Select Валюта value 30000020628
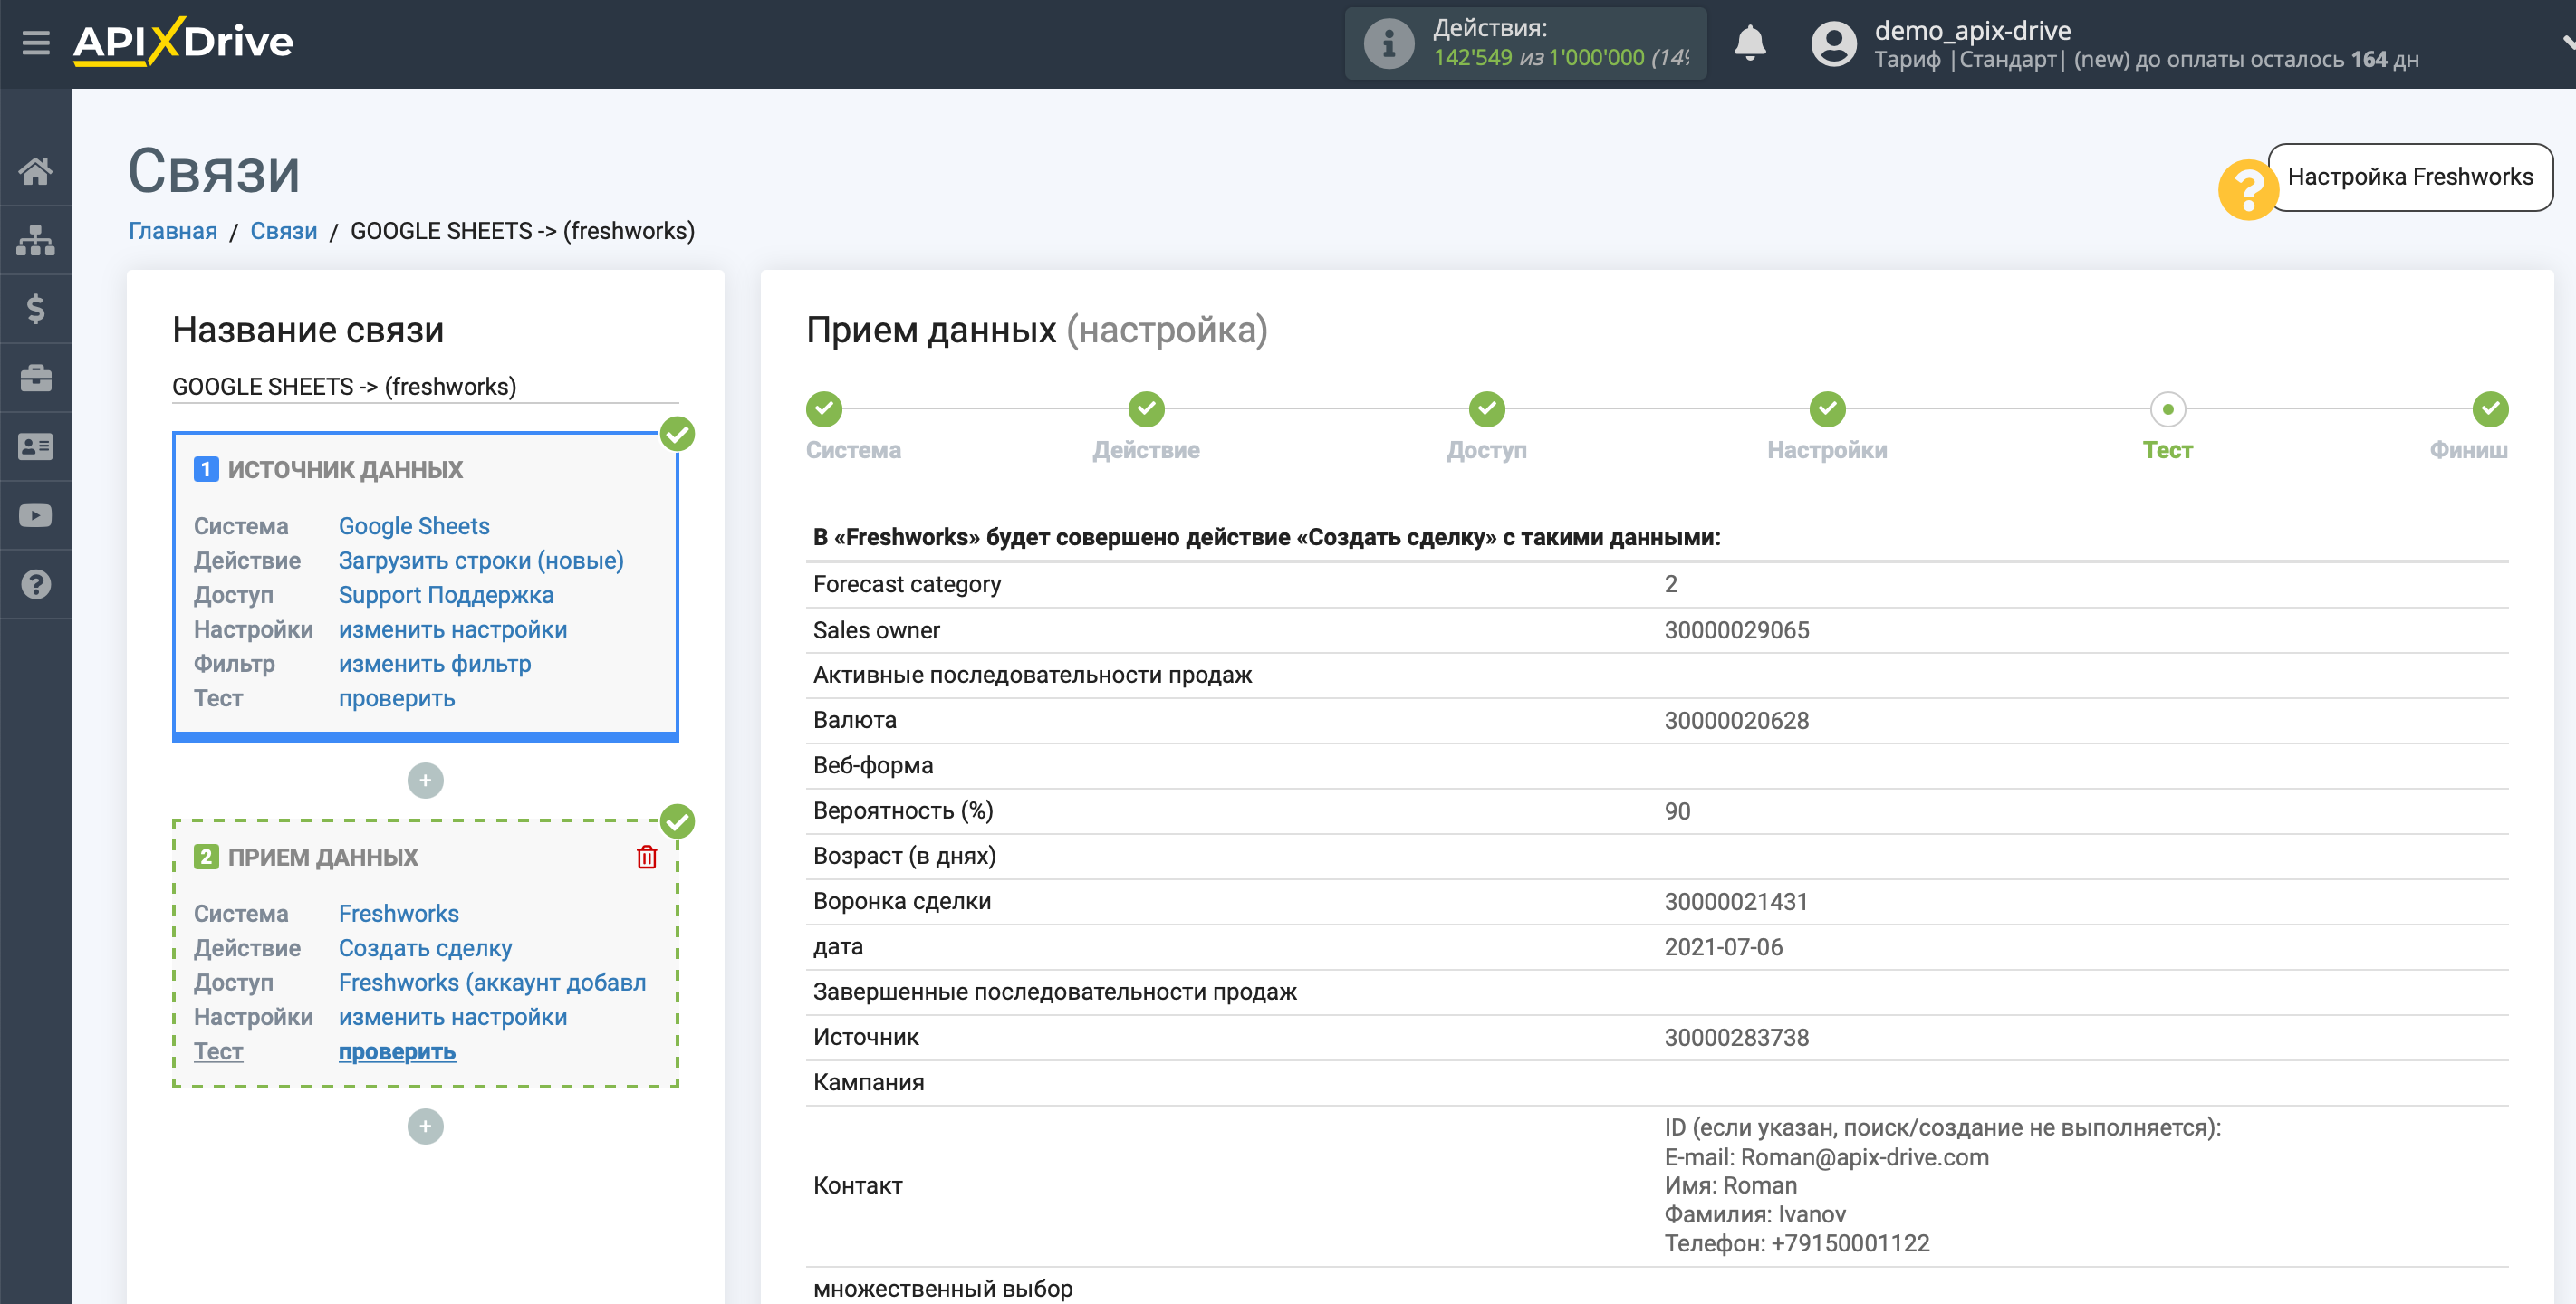The image size is (2576, 1304). (x=1736, y=720)
